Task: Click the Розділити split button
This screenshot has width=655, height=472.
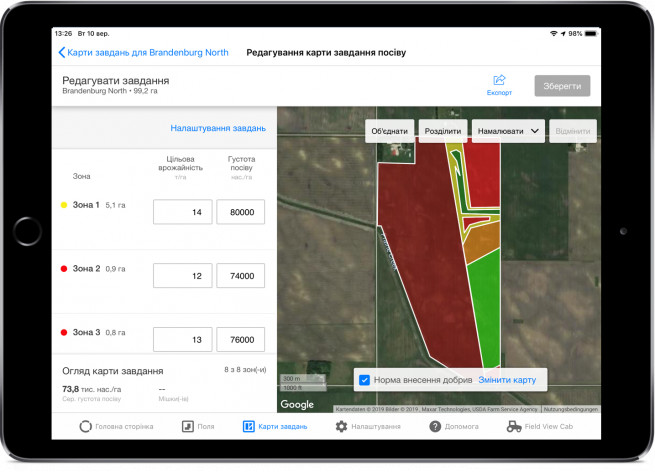Action: [443, 131]
